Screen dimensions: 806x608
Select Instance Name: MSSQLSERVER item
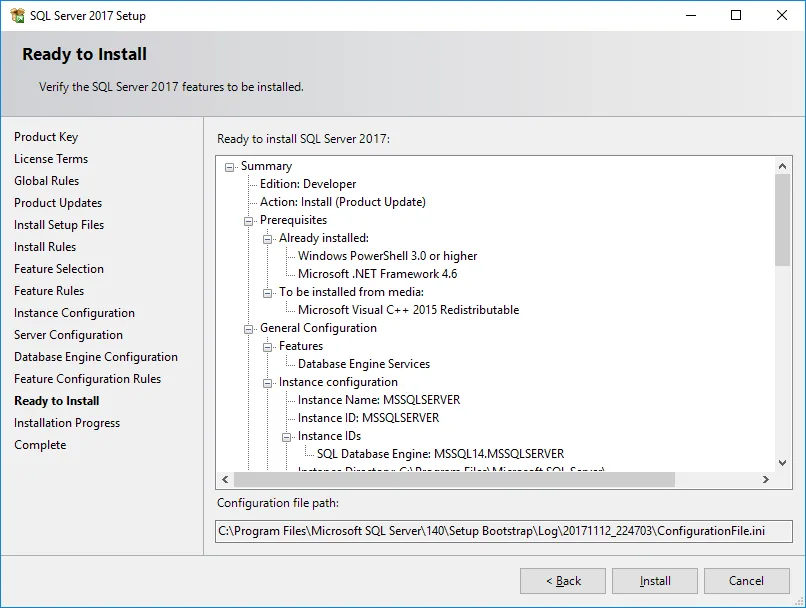[x=379, y=400]
